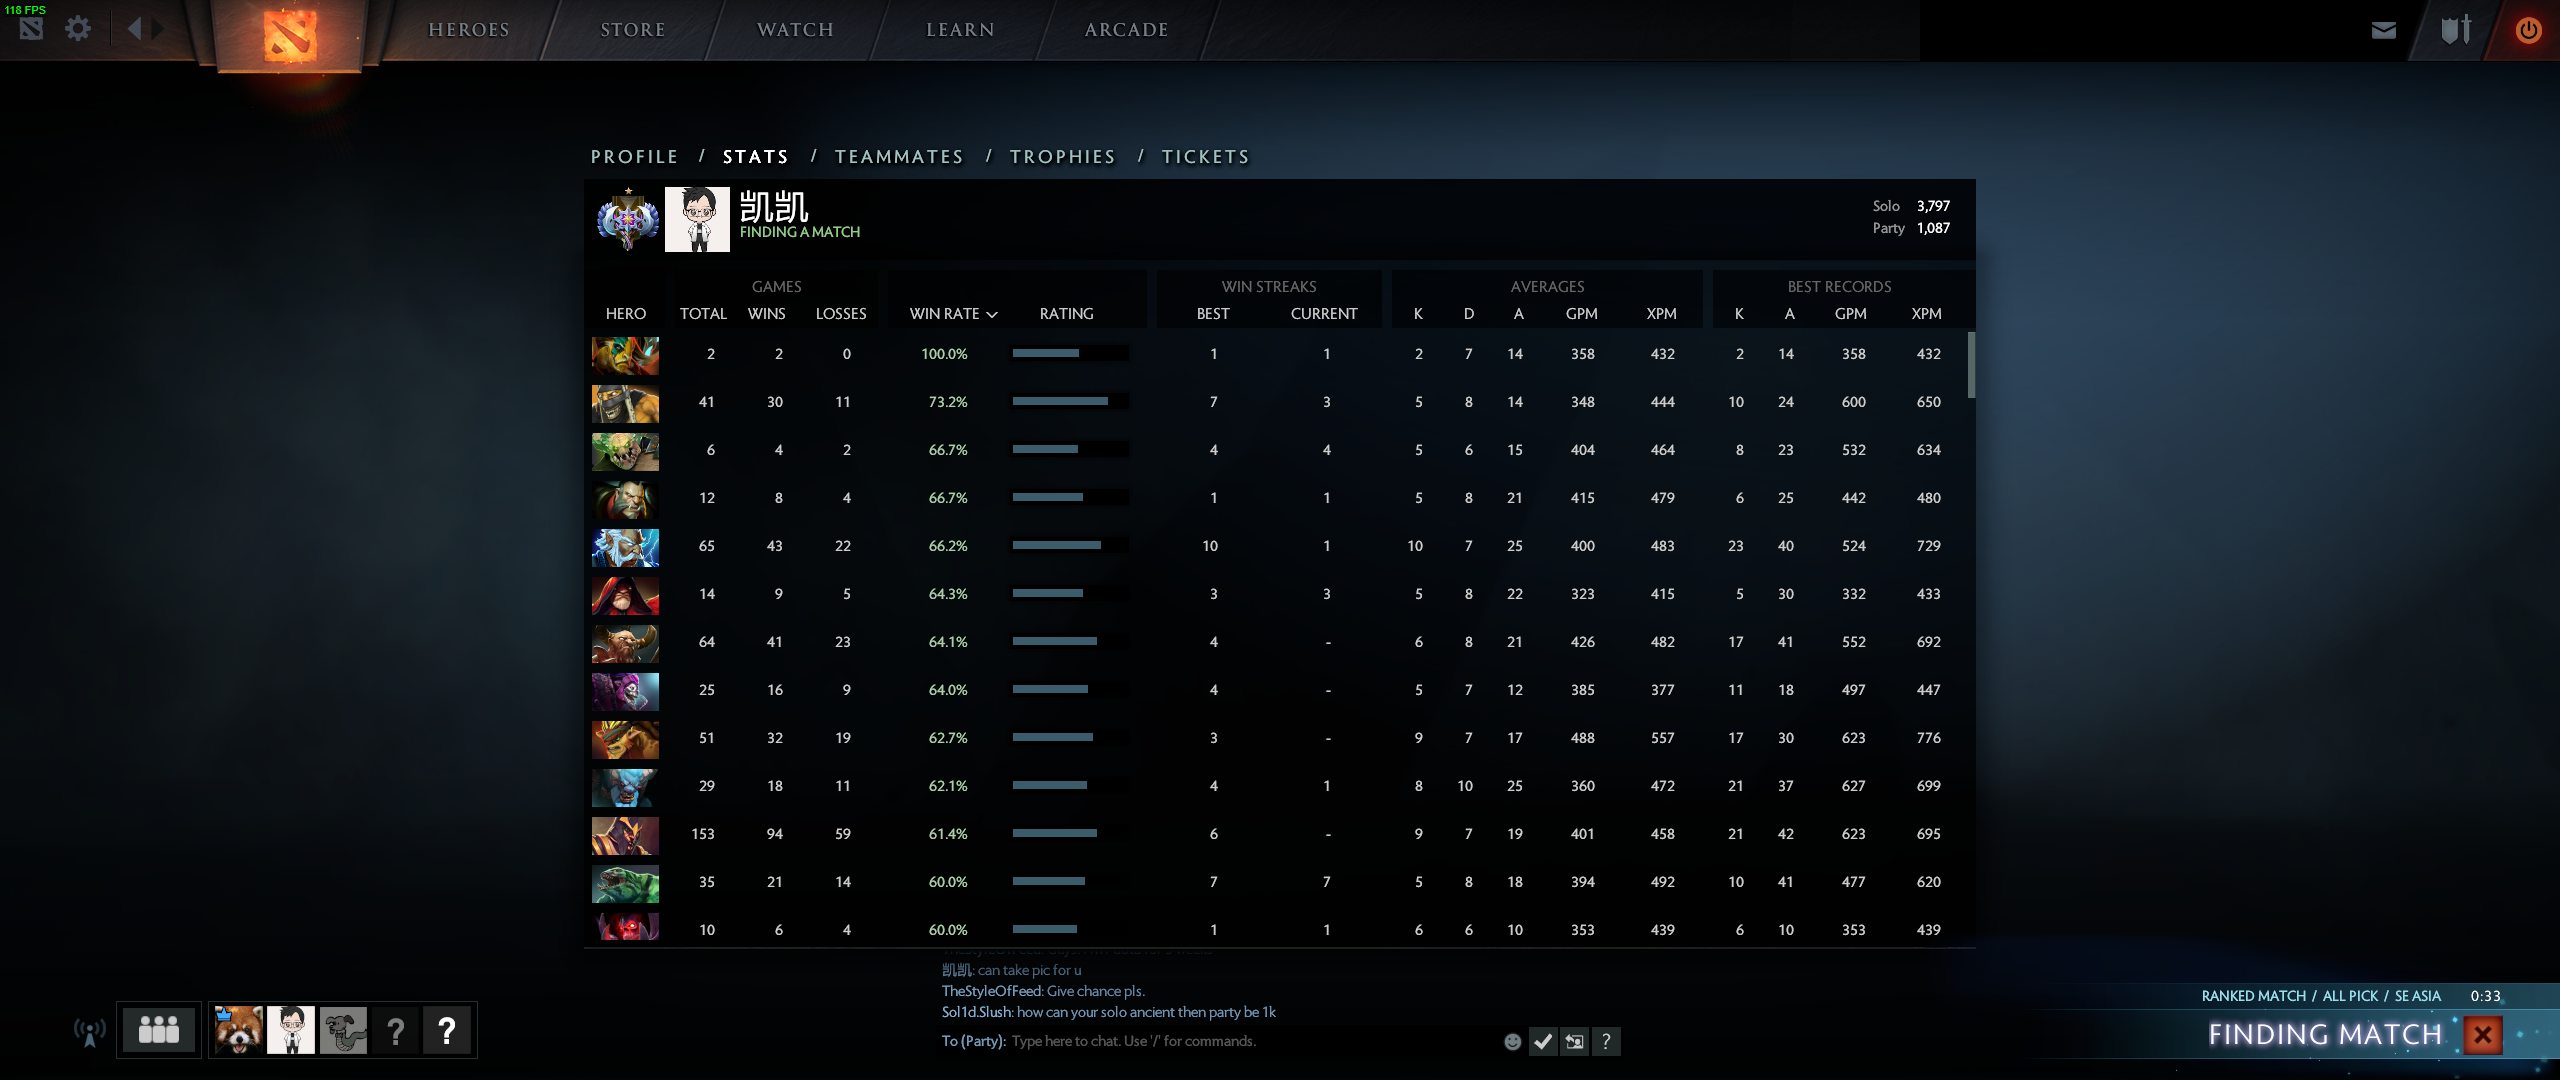
Task: Click the Solo MMR value 3,797
Action: [x=1933, y=206]
